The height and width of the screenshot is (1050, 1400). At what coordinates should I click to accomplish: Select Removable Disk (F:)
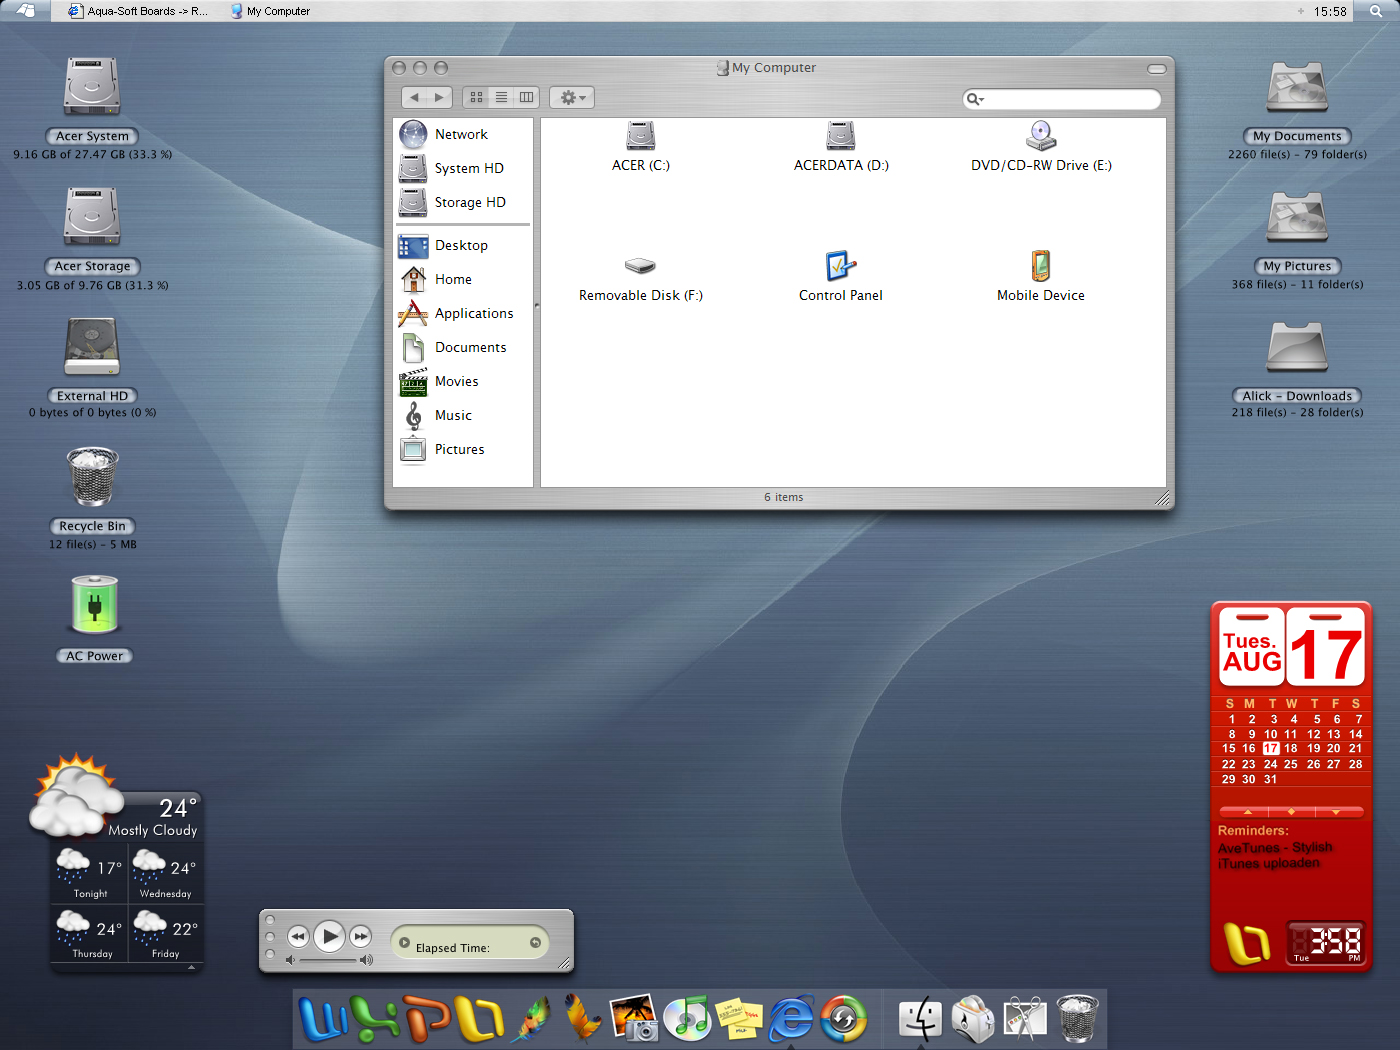(641, 277)
